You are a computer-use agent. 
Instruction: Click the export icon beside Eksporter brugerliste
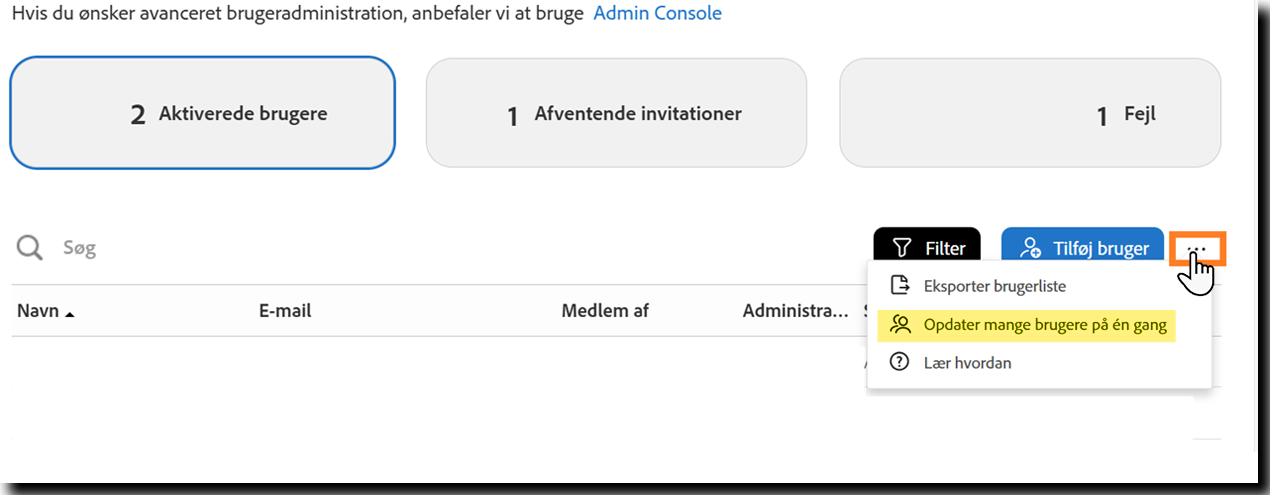[x=901, y=286]
